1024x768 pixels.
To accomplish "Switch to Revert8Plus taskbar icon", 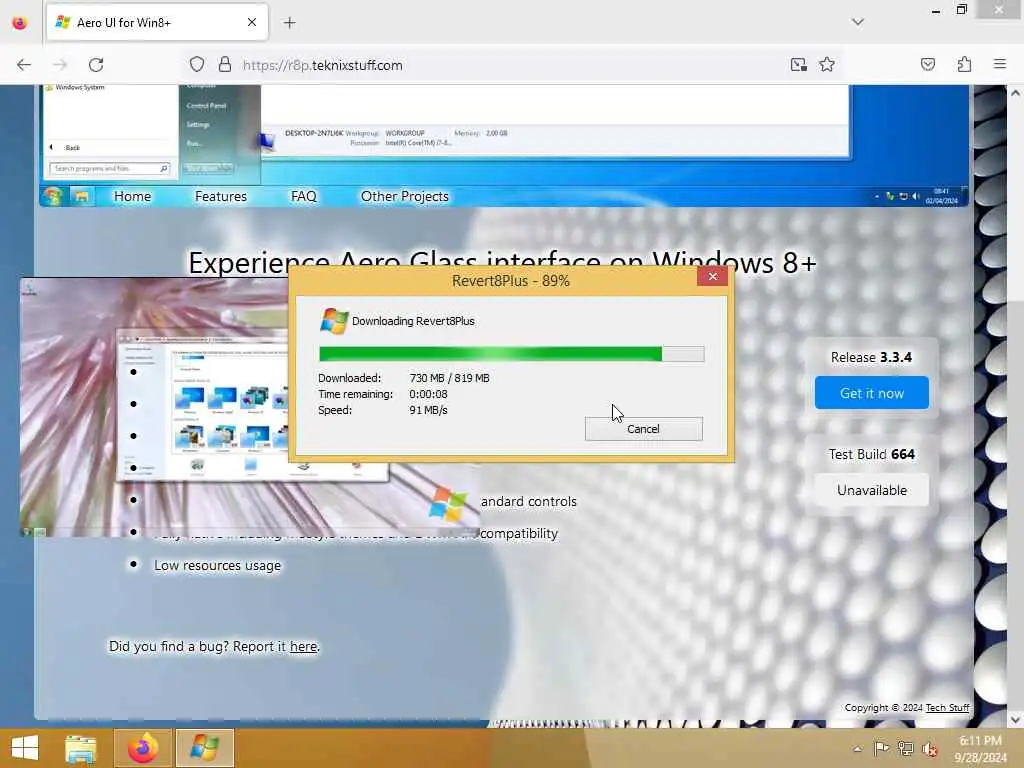I will [204, 748].
